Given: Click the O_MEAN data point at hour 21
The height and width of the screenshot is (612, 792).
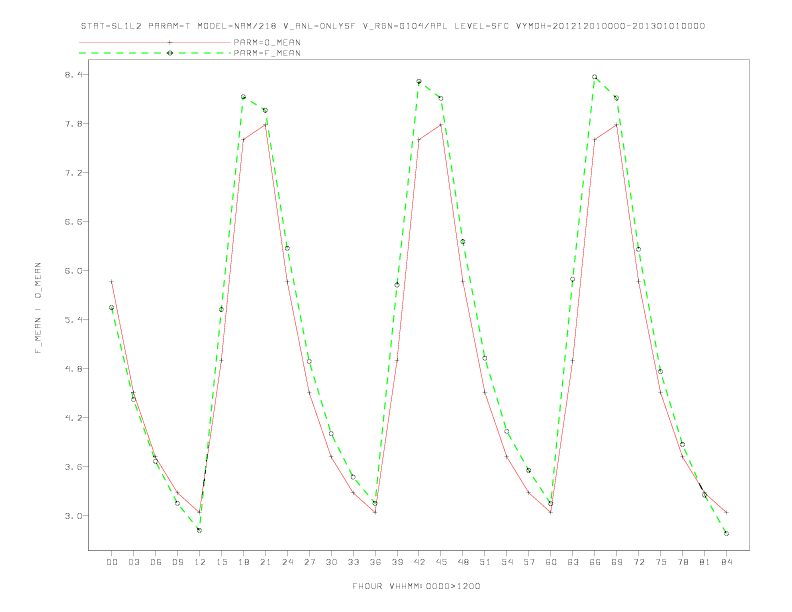Looking at the screenshot, I should click(x=265, y=125).
